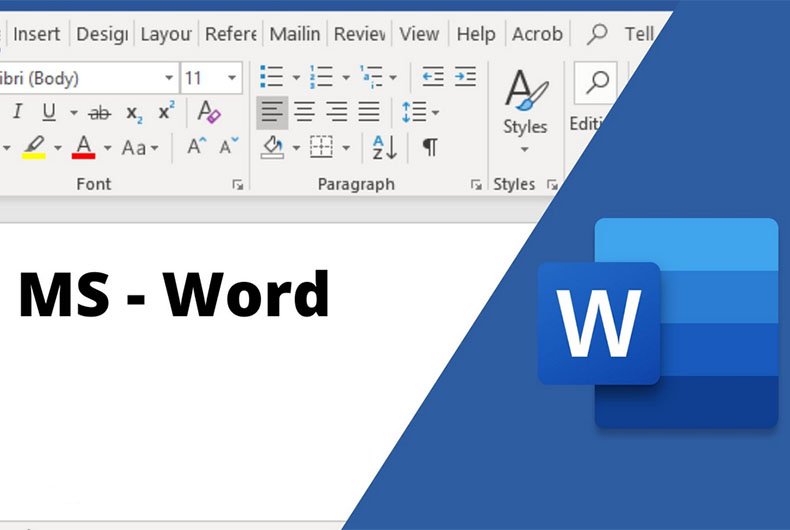Toggle strikethrough formatting
The image size is (790, 530).
click(99, 113)
